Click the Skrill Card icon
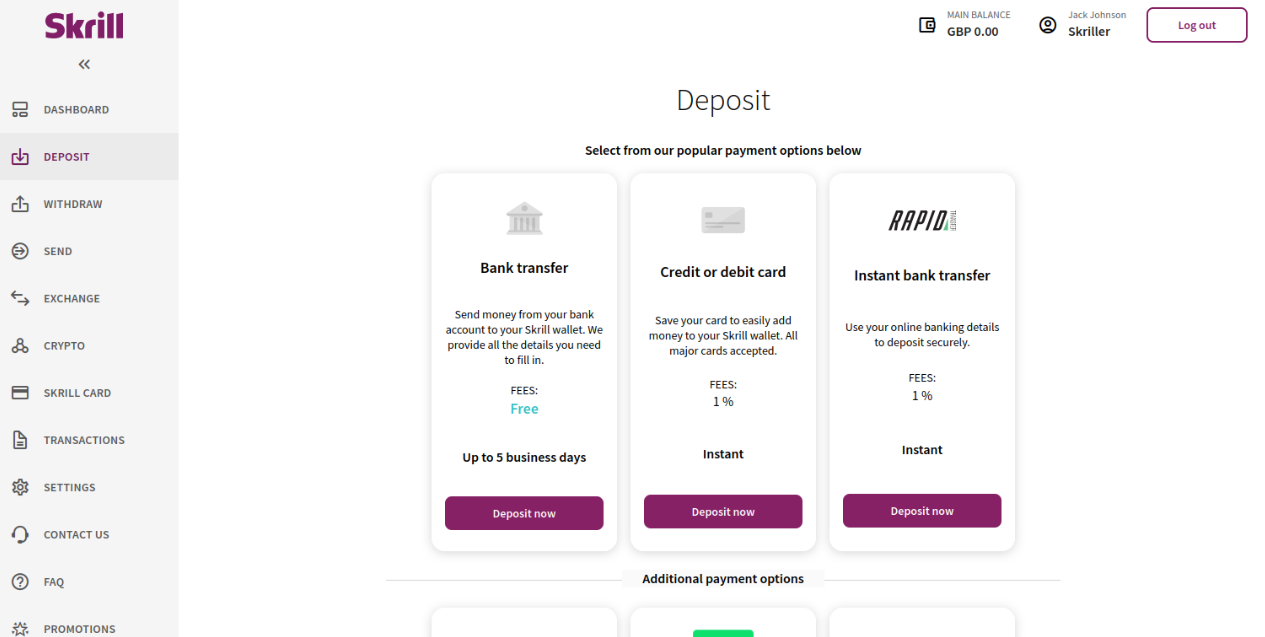1265x637 pixels. click(x=20, y=393)
